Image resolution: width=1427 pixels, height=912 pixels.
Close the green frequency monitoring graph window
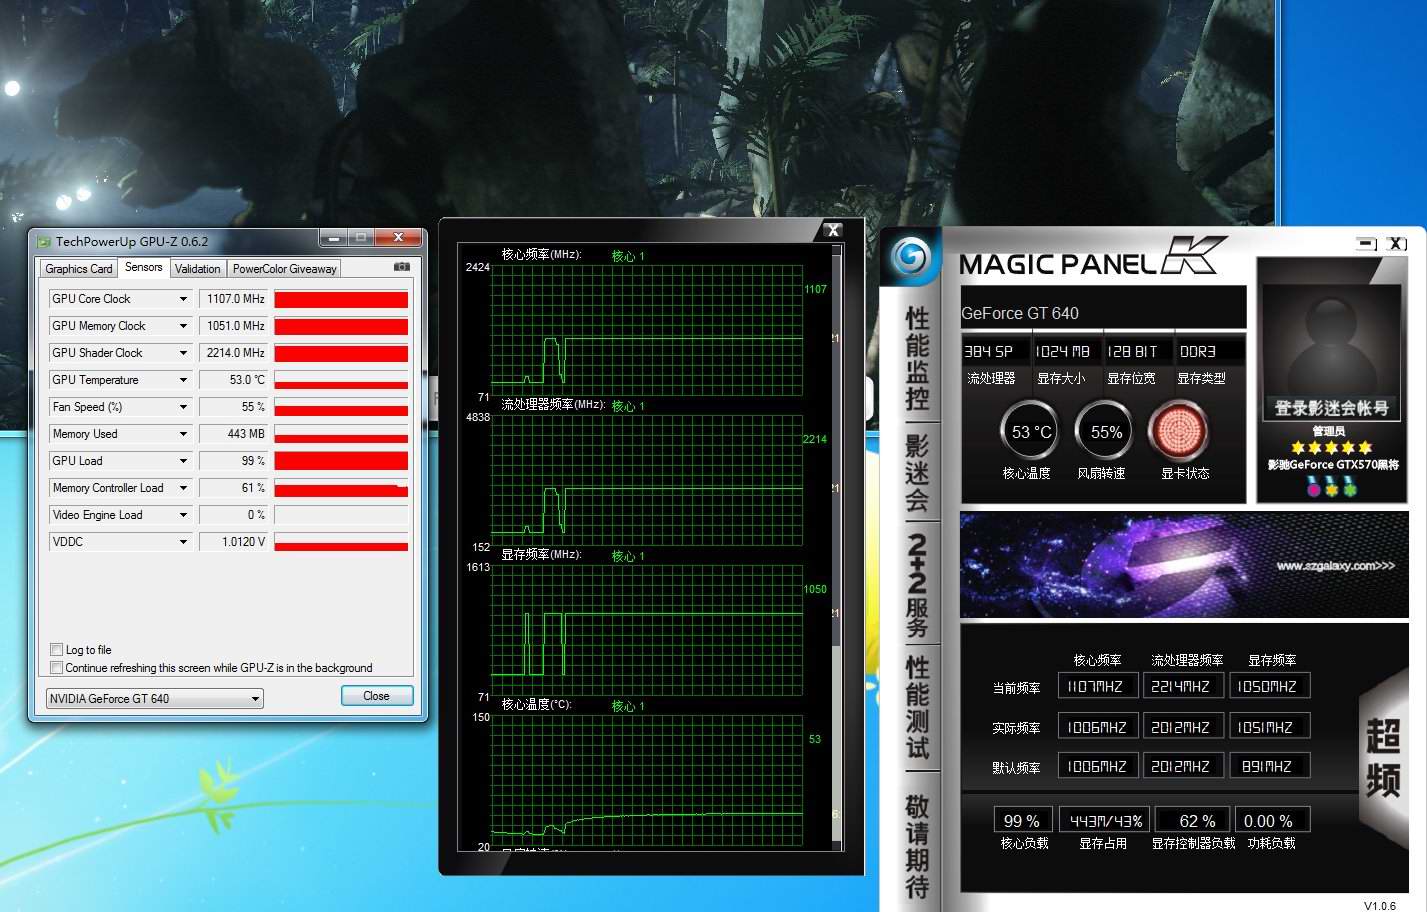pyautogui.click(x=832, y=230)
